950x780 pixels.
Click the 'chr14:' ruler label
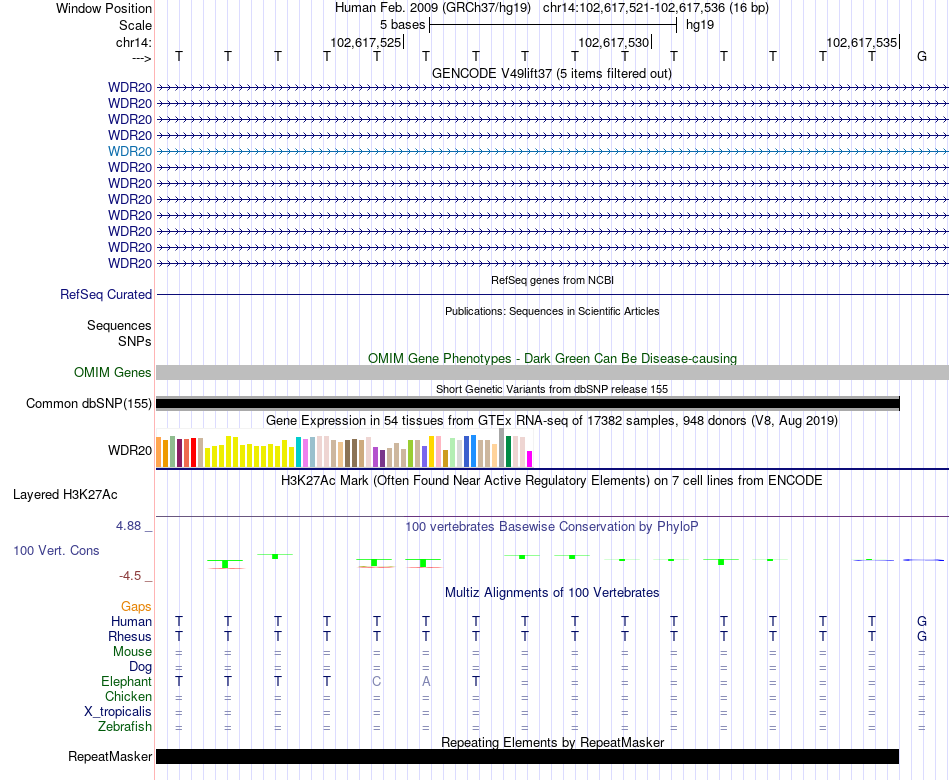click(133, 42)
